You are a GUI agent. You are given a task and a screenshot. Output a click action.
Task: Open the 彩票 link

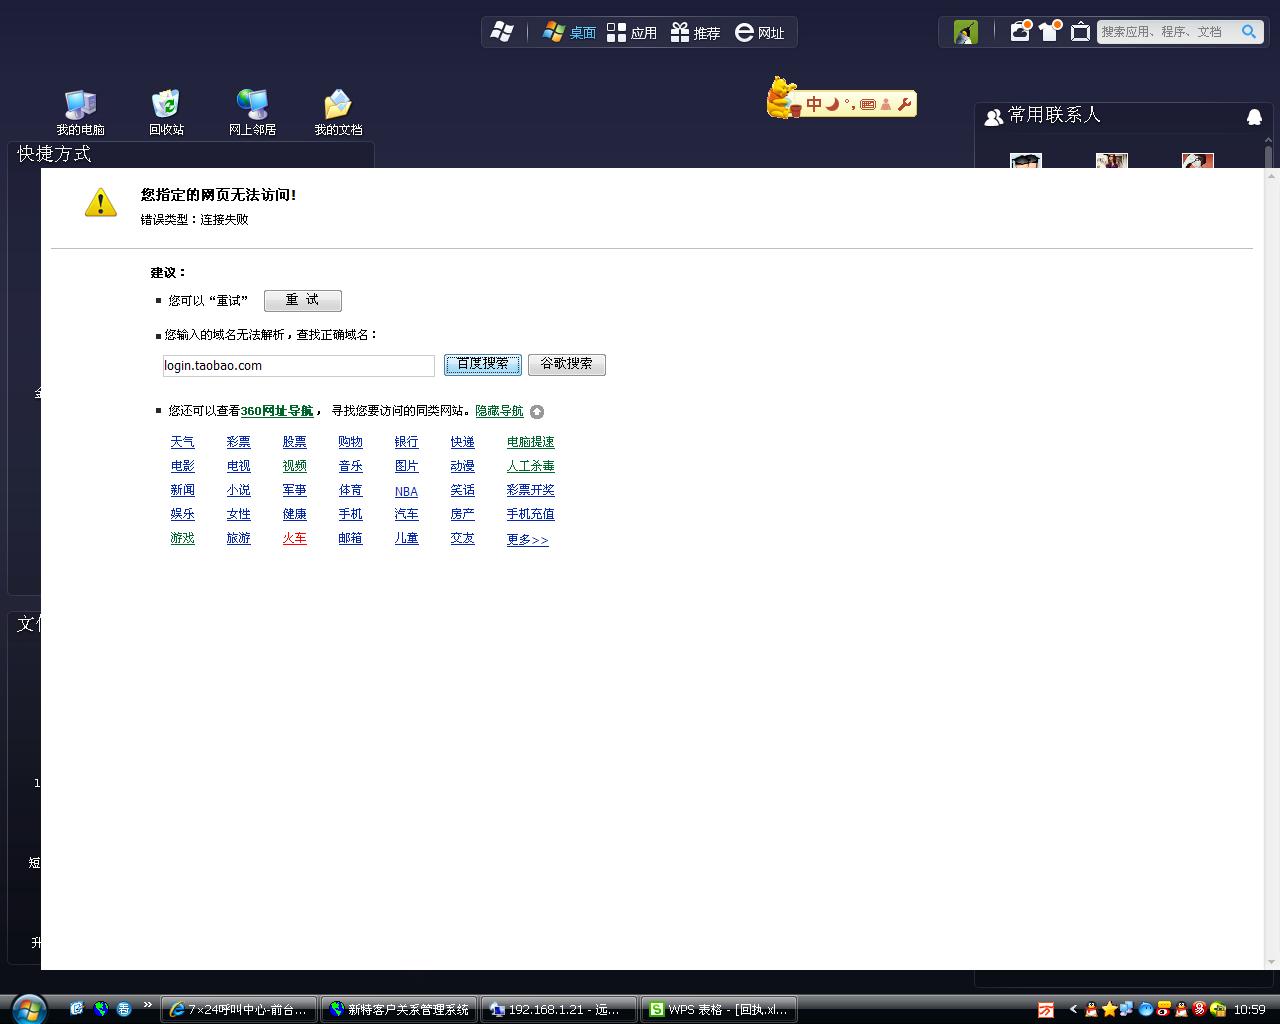tap(239, 442)
